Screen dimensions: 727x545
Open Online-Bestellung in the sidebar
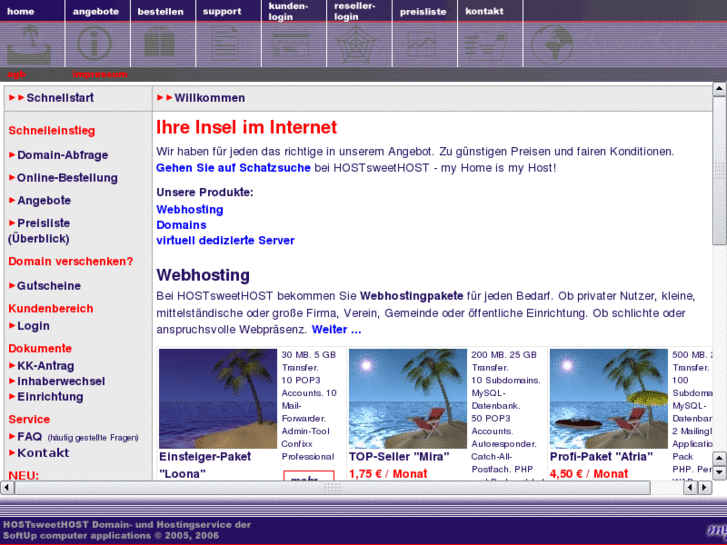67,178
